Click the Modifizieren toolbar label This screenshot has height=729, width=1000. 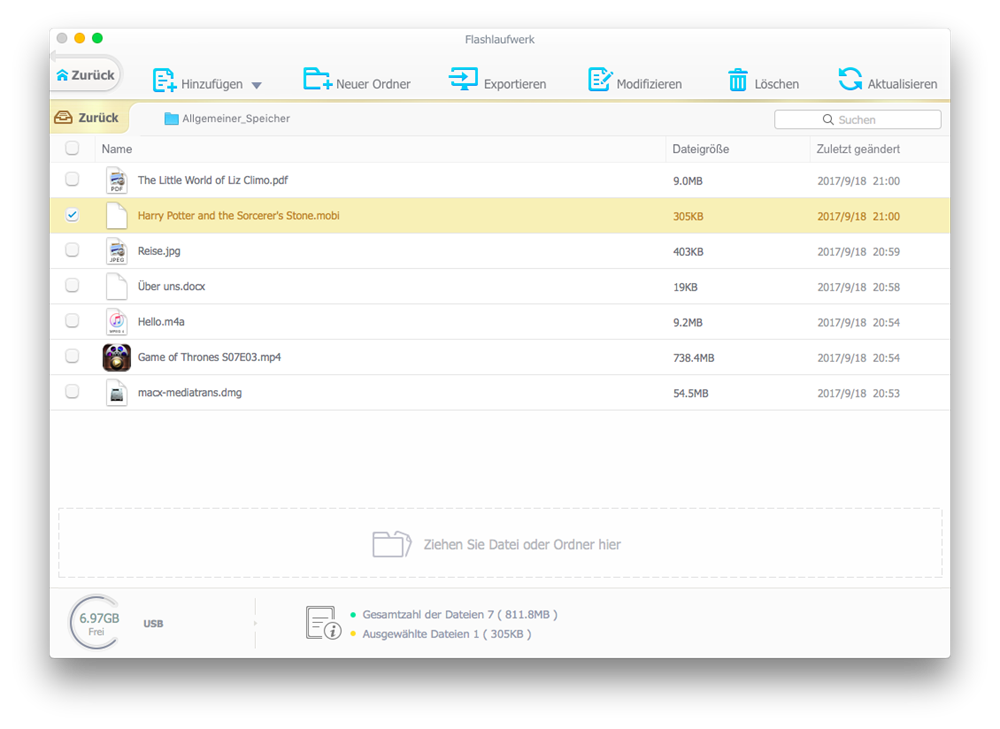click(649, 84)
